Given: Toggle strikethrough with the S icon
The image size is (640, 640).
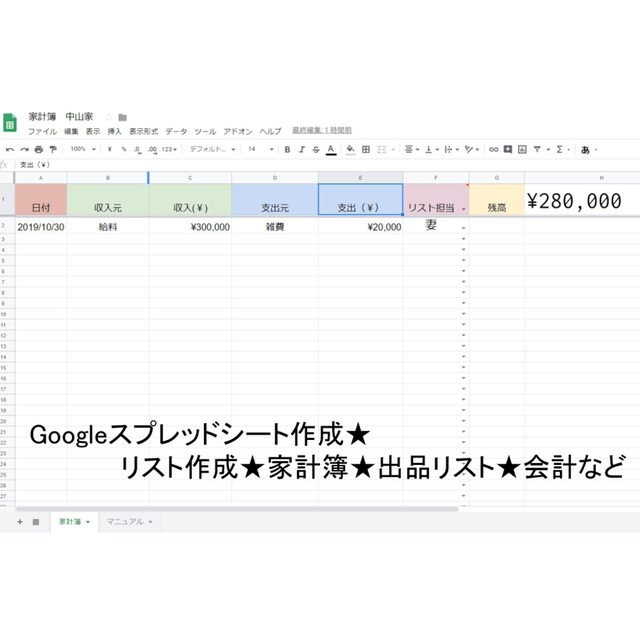Looking at the screenshot, I should 316,149.
